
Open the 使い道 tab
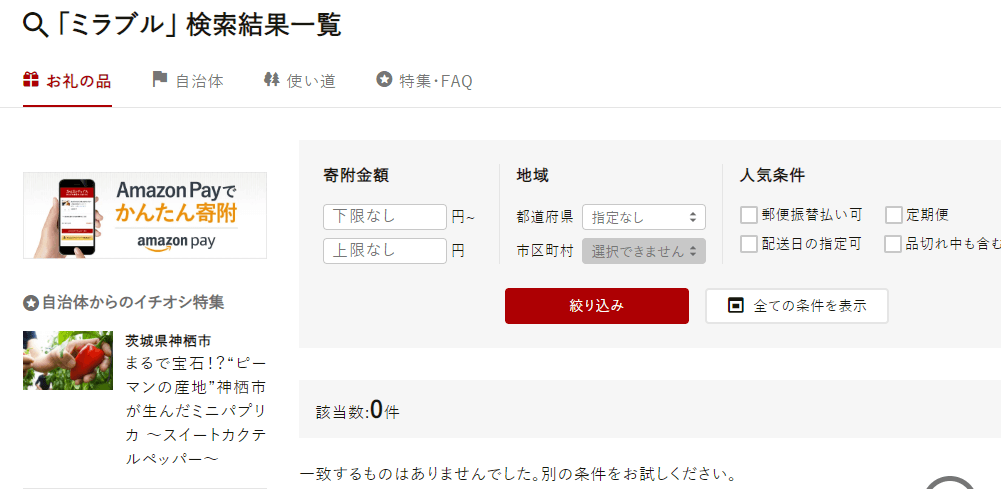click(299, 80)
